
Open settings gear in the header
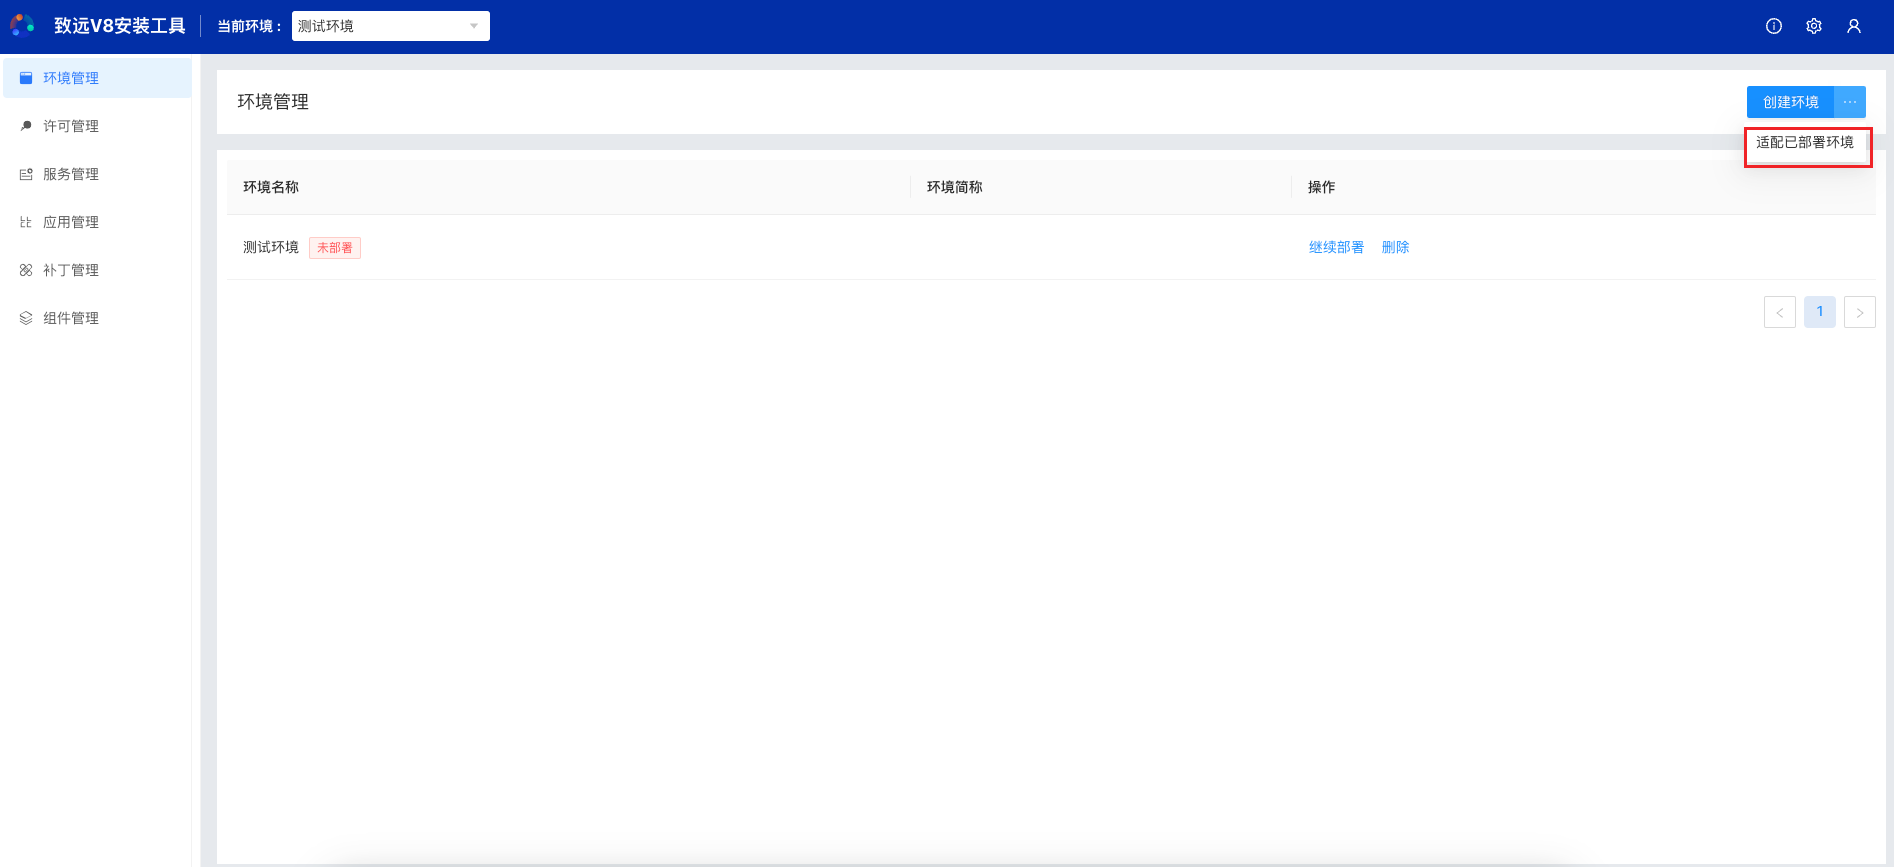point(1814,26)
